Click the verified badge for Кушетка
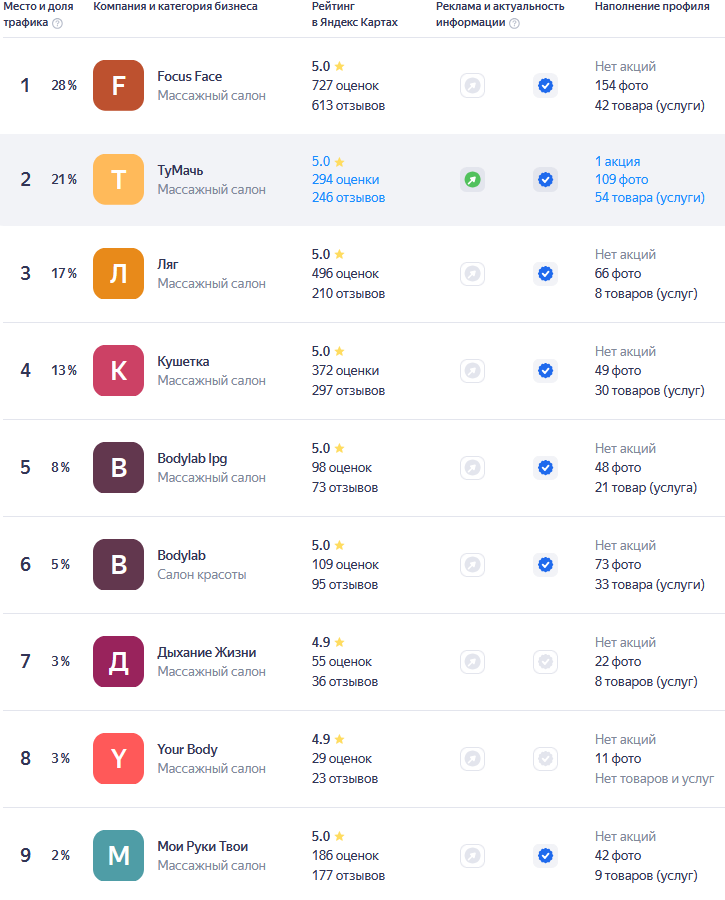Screen dimensions: 725x900 pyautogui.click(x=545, y=370)
